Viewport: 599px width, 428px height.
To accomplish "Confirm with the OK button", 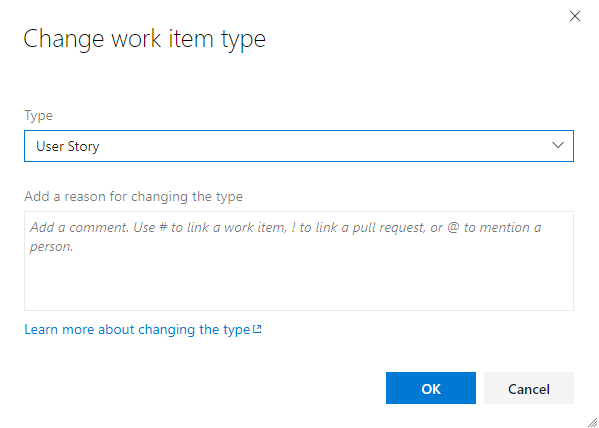I will [x=431, y=388].
